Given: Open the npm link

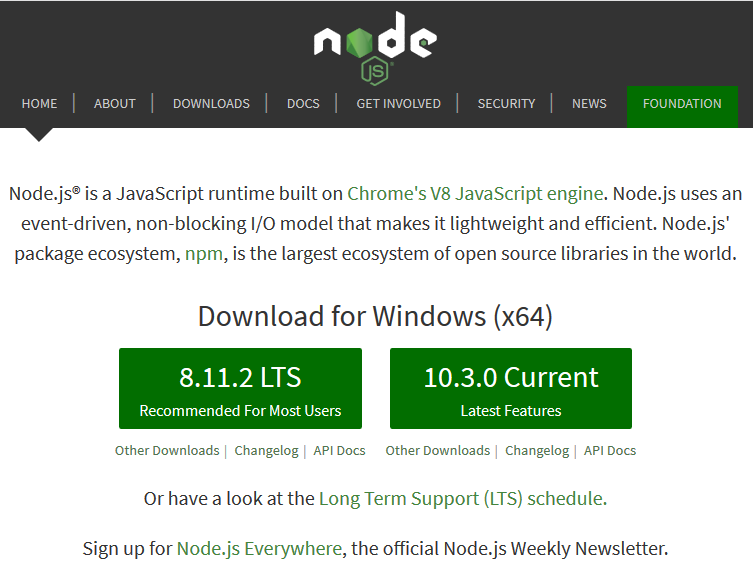Looking at the screenshot, I should click(x=204, y=254).
